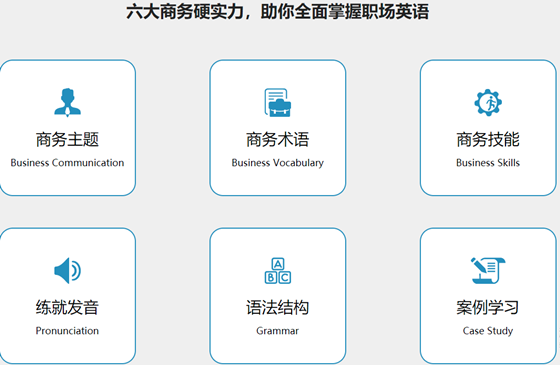Click the pen and scroll icon above 案例学习
Screen dimensions: 560x365
(x=488, y=270)
